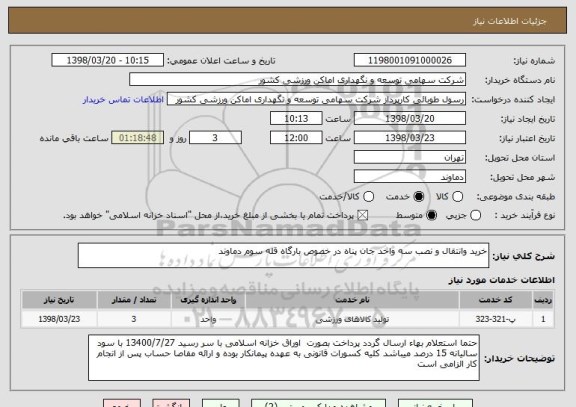Click the 'تعداد / مقدار' column header
The width and height of the screenshot is (576, 407).
coord(134,300)
